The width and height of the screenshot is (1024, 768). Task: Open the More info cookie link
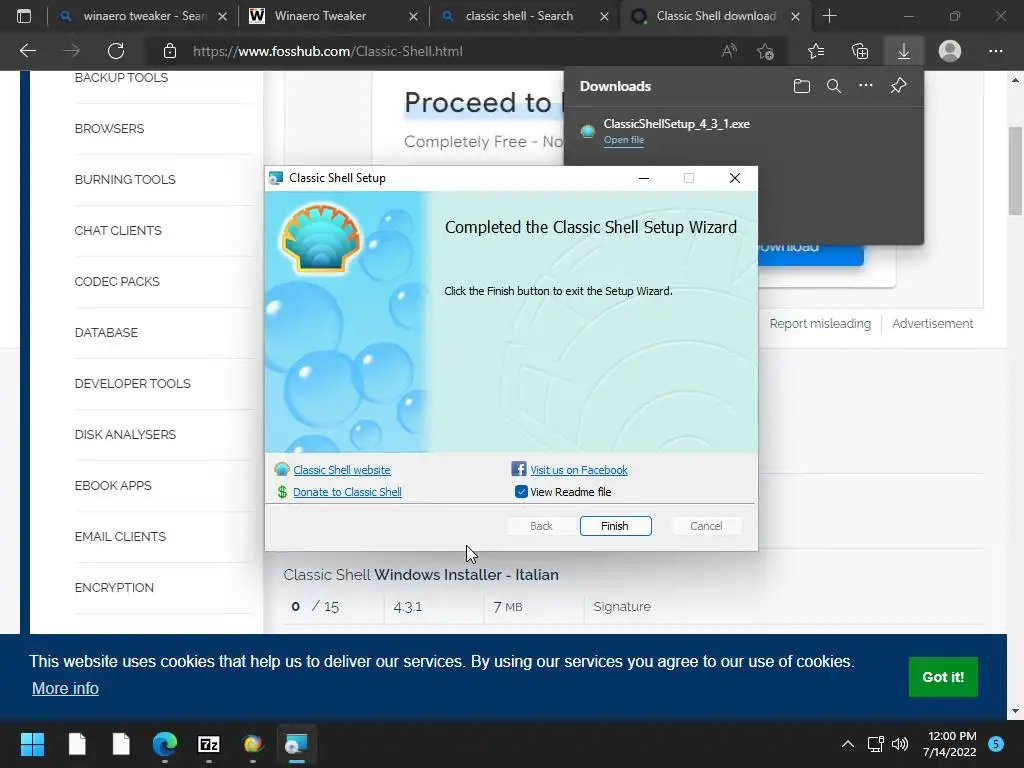pyautogui.click(x=65, y=688)
